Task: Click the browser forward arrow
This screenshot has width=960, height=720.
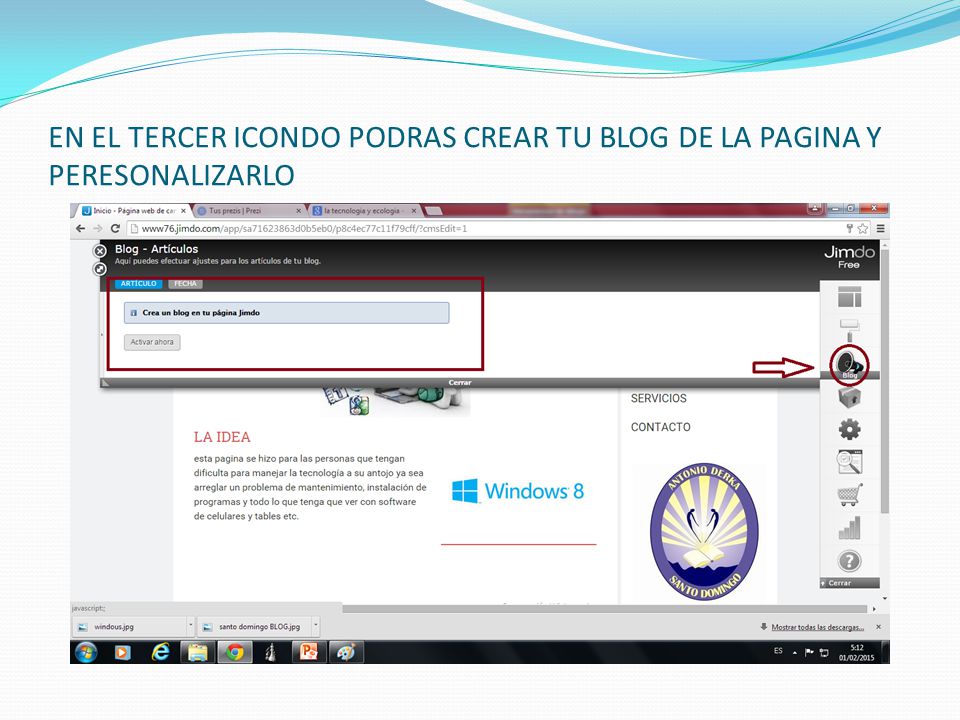Action: click(x=98, y=228)
